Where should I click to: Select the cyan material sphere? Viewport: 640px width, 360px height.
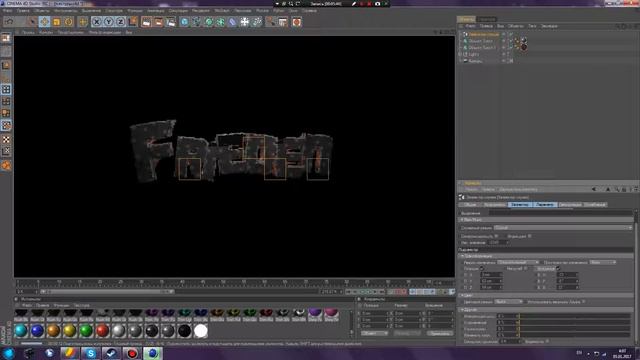click(21, 331)
